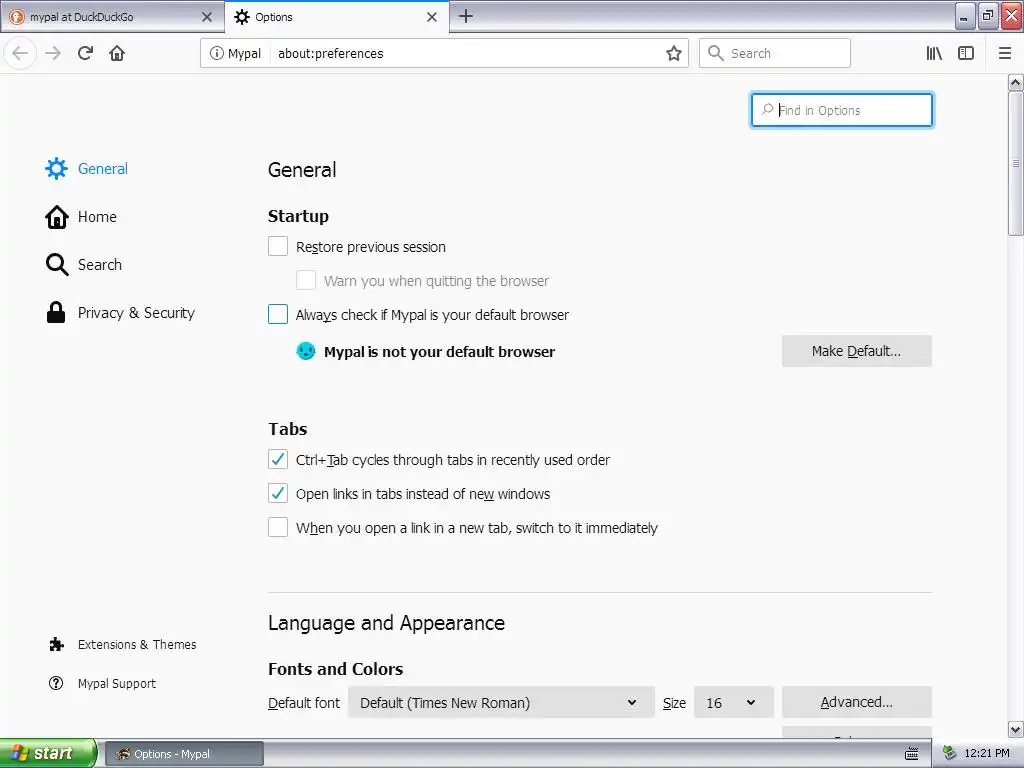Click the gear icon beside General category
This screenshot has height=768, width=1024.
pyautogui.click(x=56, y=168)
